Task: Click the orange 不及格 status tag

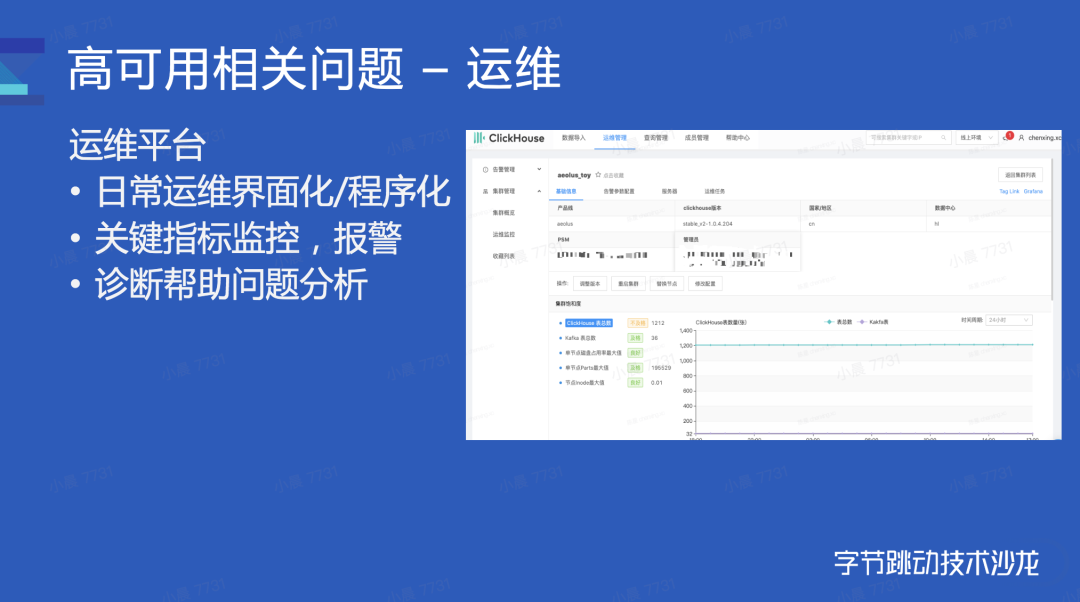Action: (x=636, y=323)
